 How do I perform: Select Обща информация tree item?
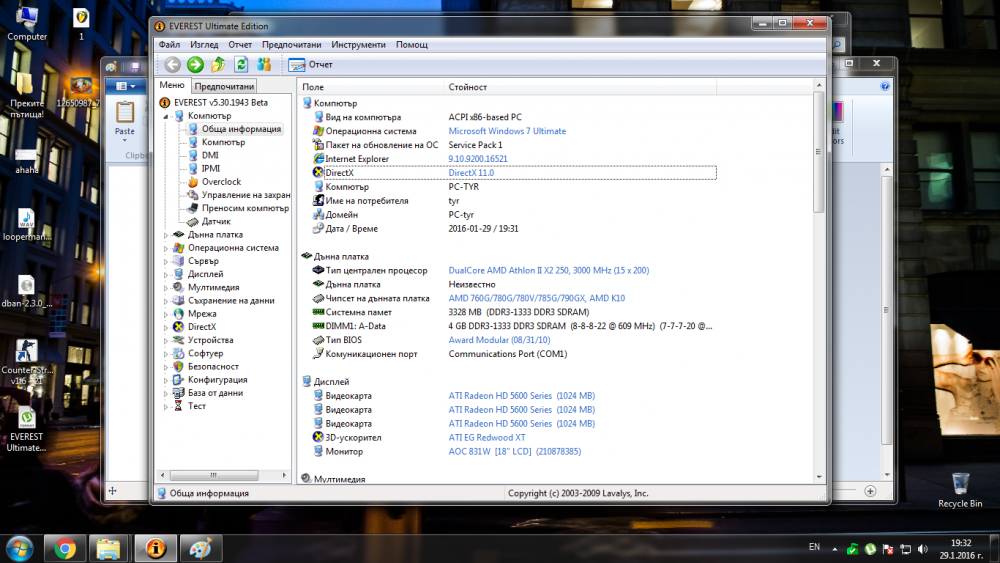tap(241, 129)
